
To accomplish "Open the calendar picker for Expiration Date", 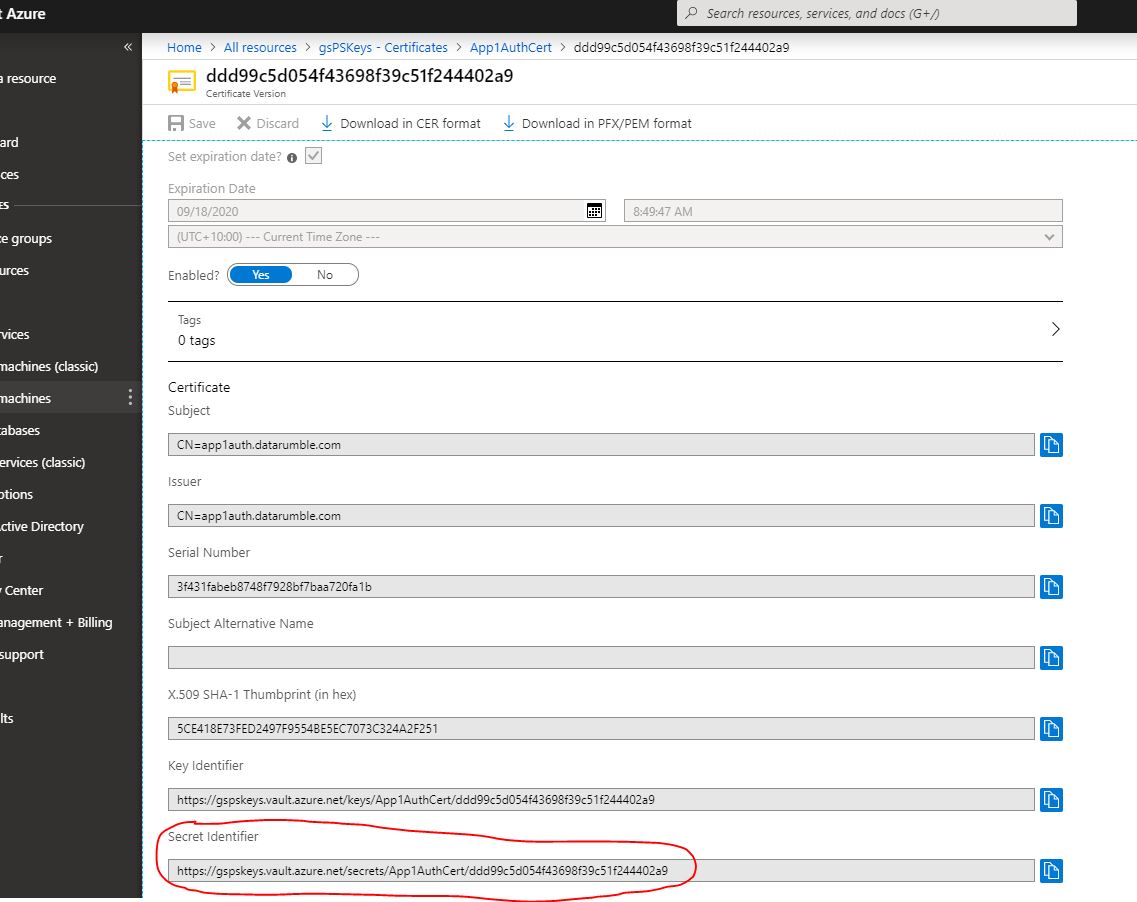I will point(594,211).
